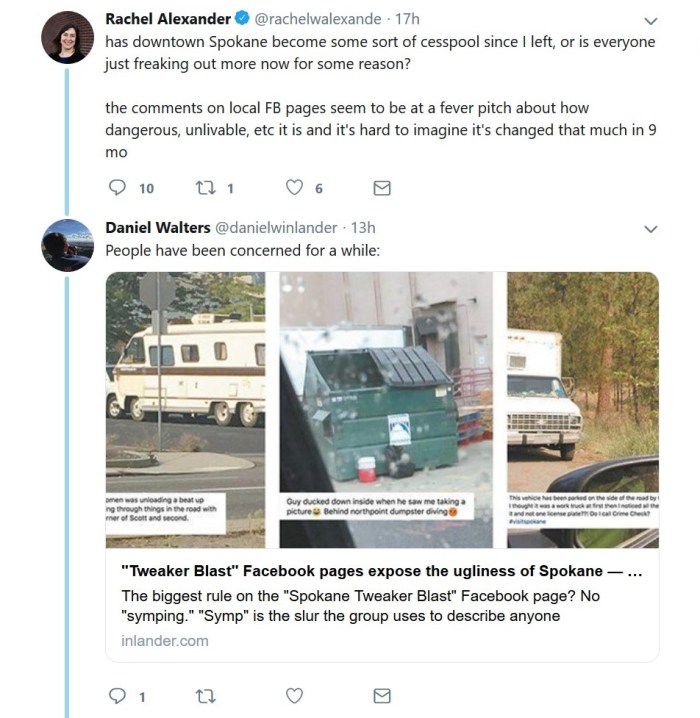Reply to Daniel Walters' tweet
The width and height of the screenshot is (700, 718).
tap(117, 696)
